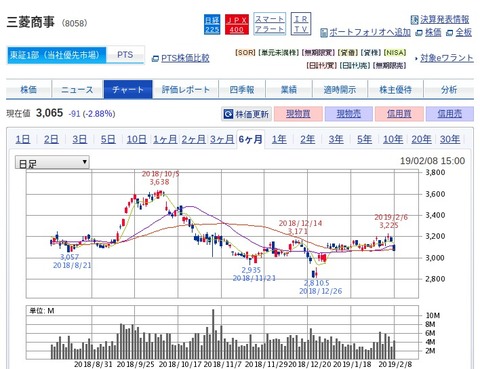Open the 株価 tab
The image size is (480, 369).
coord(29,89)
